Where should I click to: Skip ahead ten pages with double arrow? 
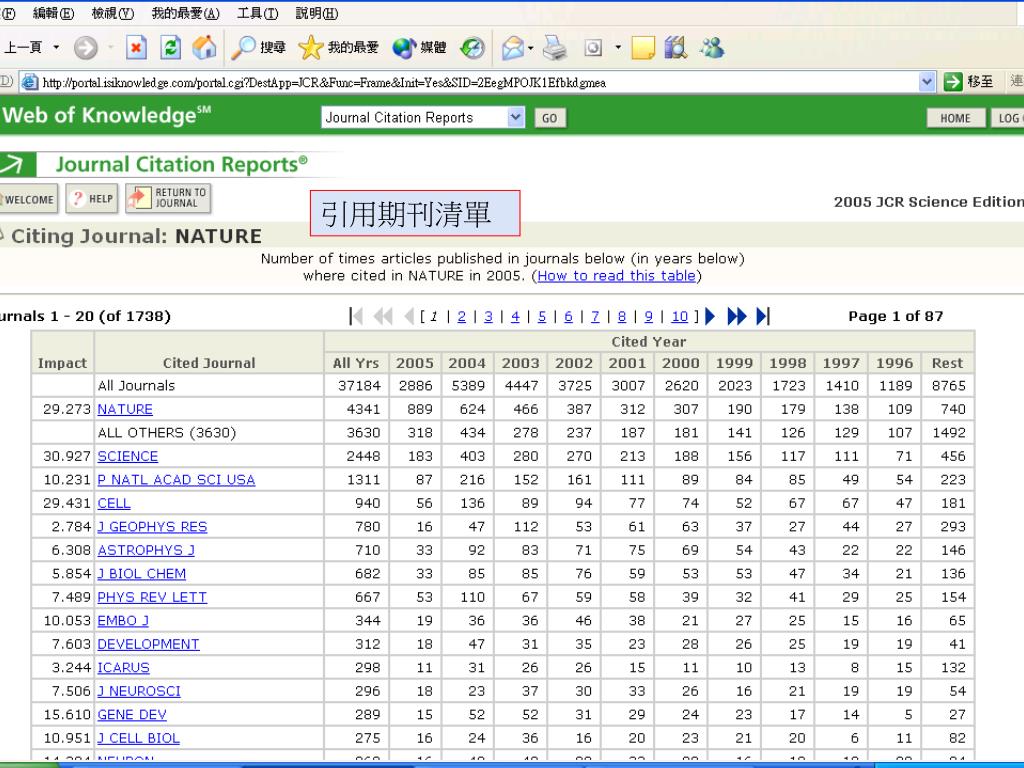(x=737, y=316)
